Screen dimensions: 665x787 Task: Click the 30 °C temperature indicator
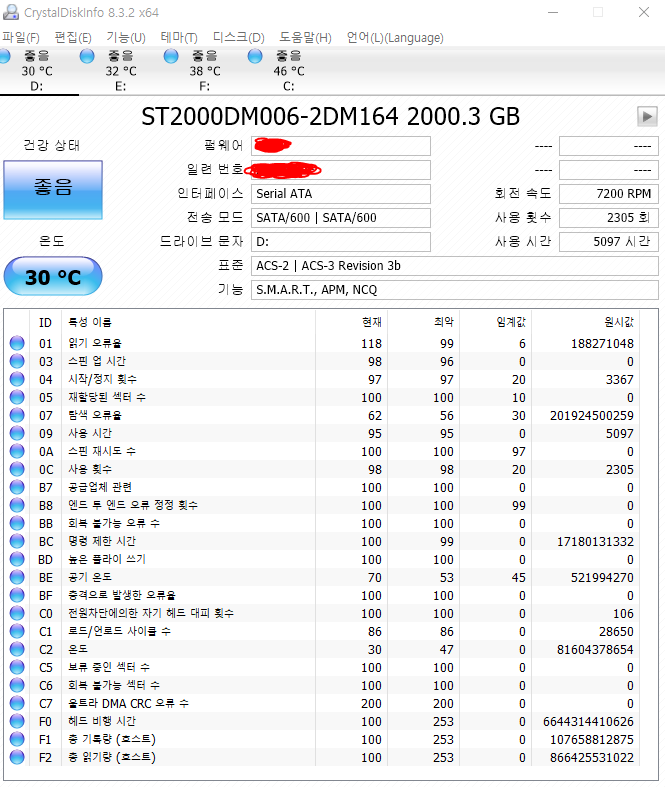pos(53,277)
